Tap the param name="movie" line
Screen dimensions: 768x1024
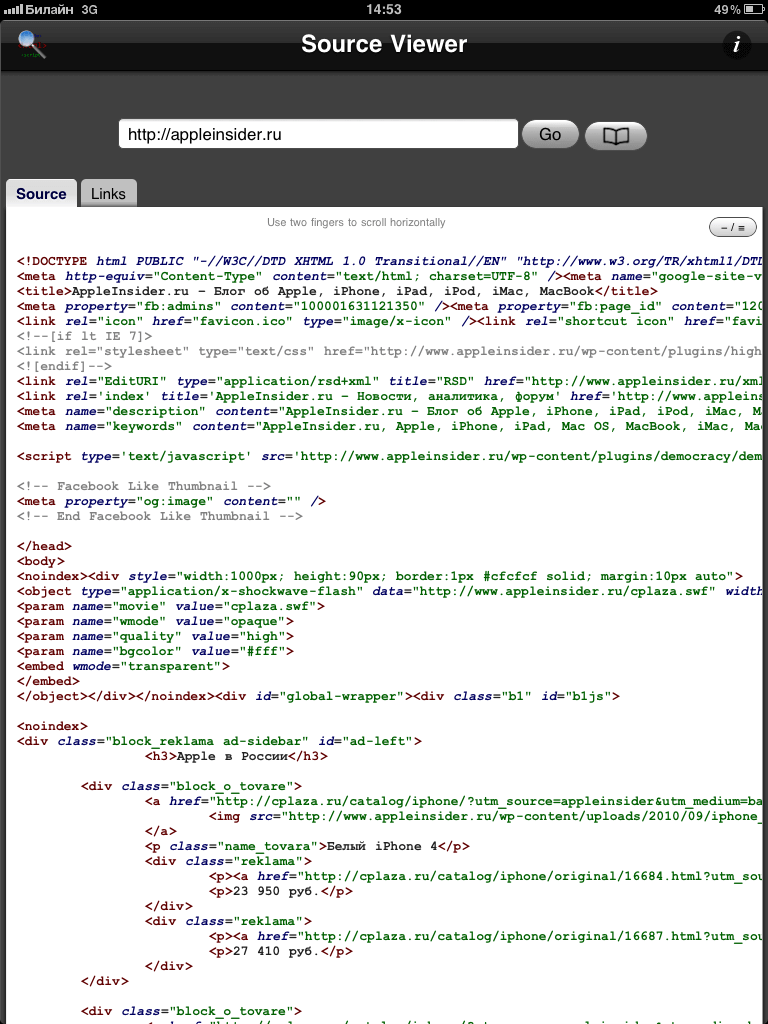(x=171, y=606)
